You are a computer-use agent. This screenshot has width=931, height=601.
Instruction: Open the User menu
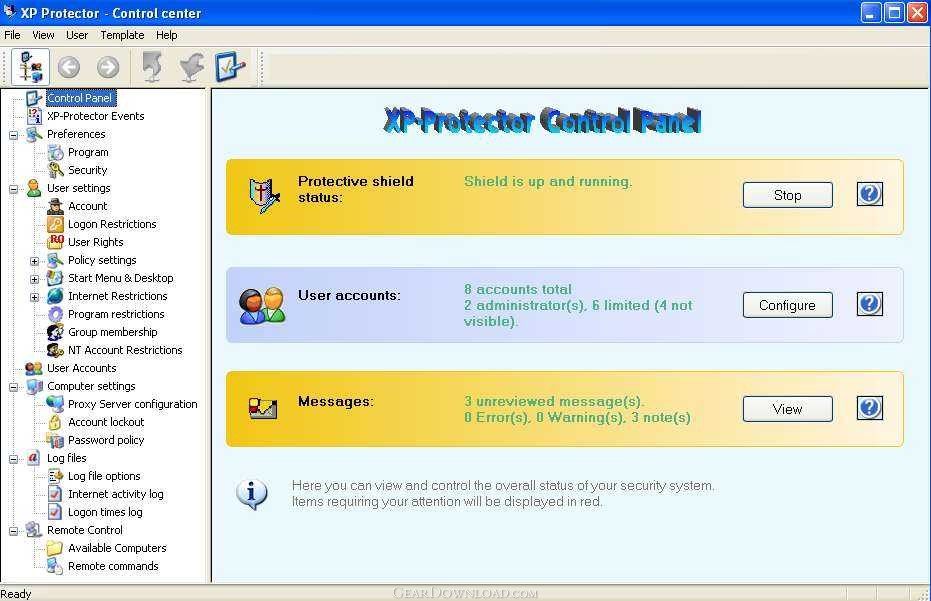(x=77, y=35)
